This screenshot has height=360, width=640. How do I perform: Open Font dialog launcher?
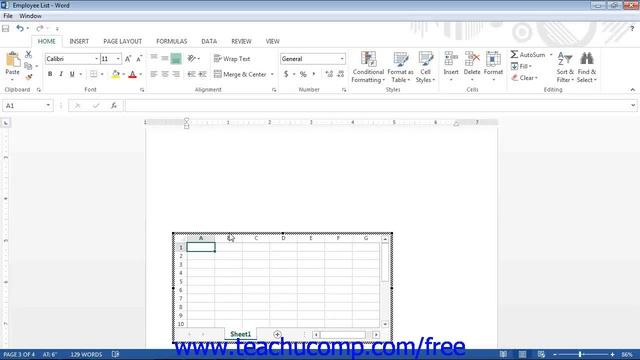(142, 90)
